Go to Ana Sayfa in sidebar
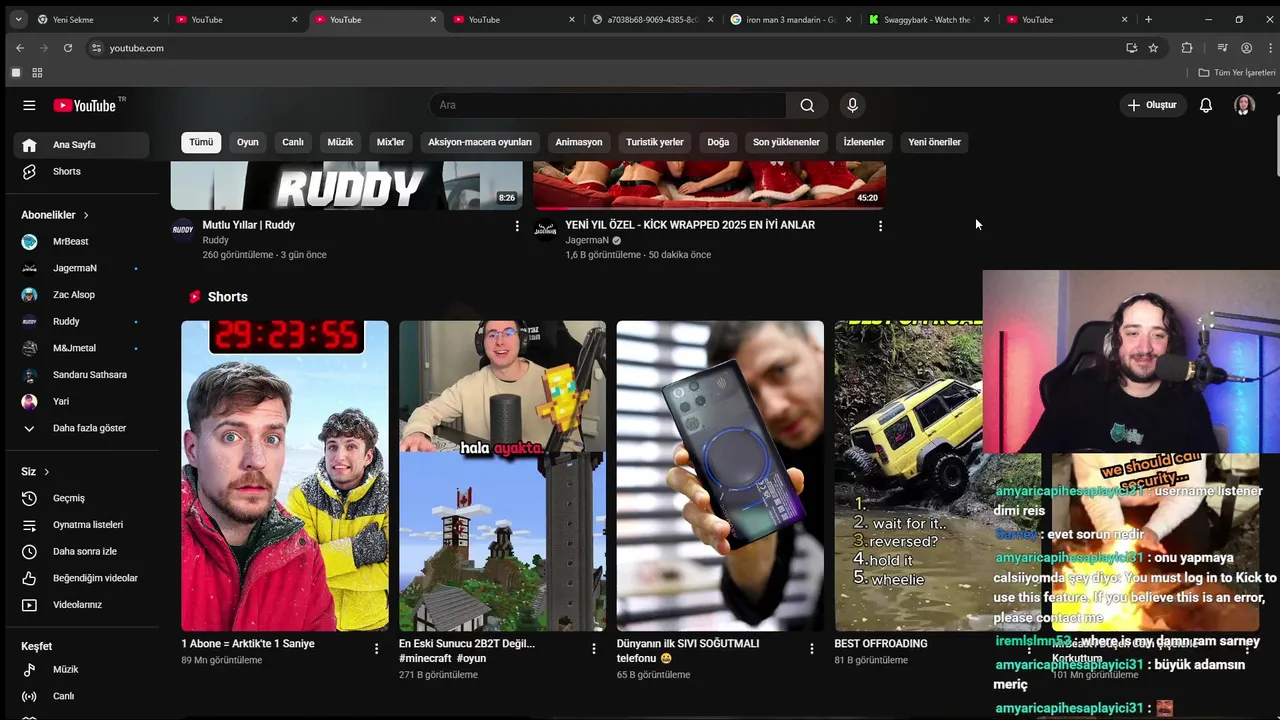Viewport: 1280px width, 720px height. (81, 145)
